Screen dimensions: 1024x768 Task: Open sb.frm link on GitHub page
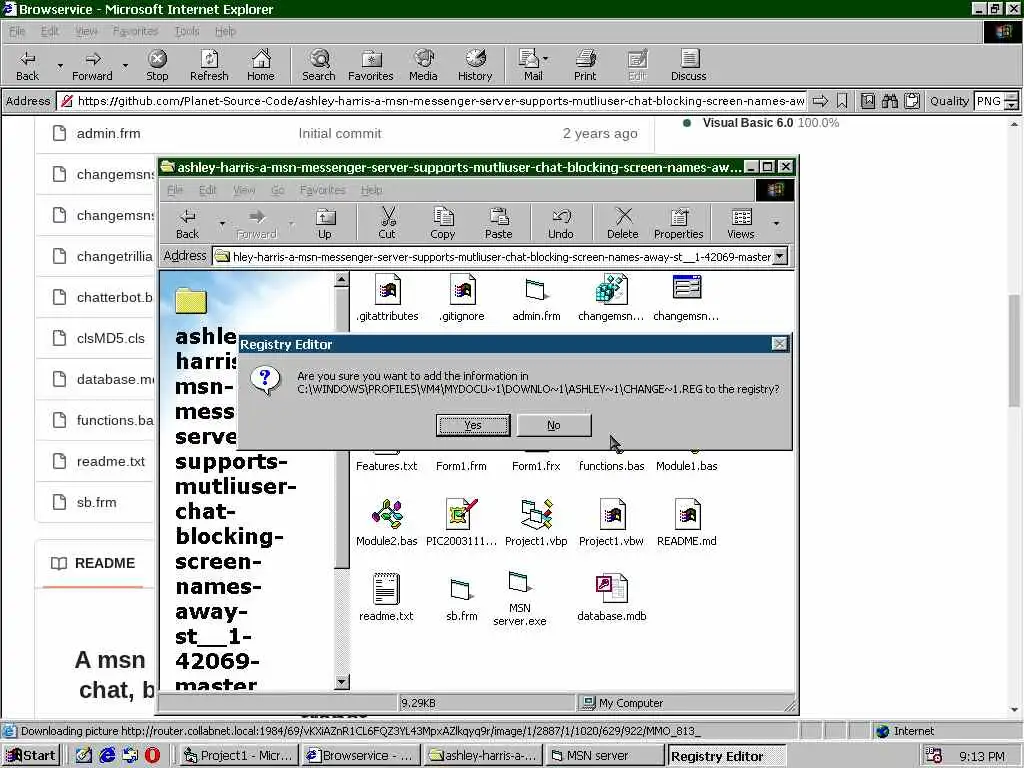click(97, 502)
